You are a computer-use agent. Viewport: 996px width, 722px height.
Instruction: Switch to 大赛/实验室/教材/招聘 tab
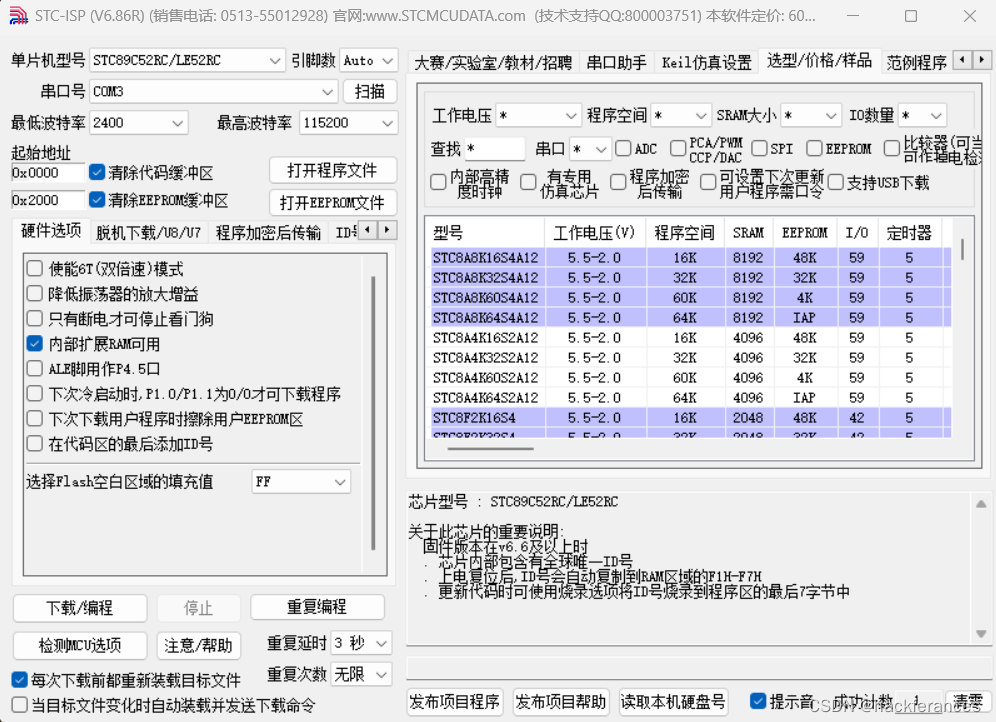pos(493,62)
